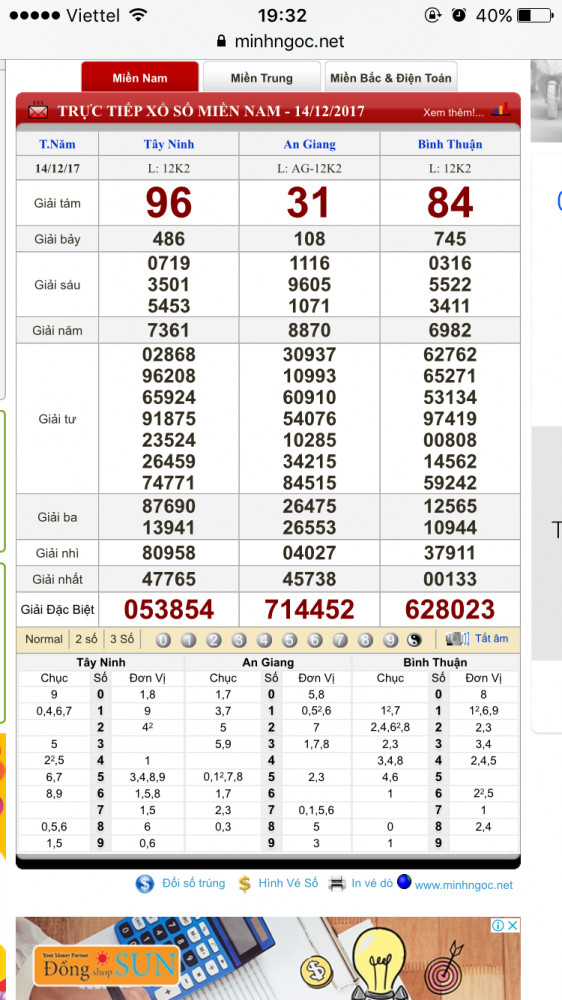Open the An Giang province link
The image size is (562, 1000).
tap(309, 144)
